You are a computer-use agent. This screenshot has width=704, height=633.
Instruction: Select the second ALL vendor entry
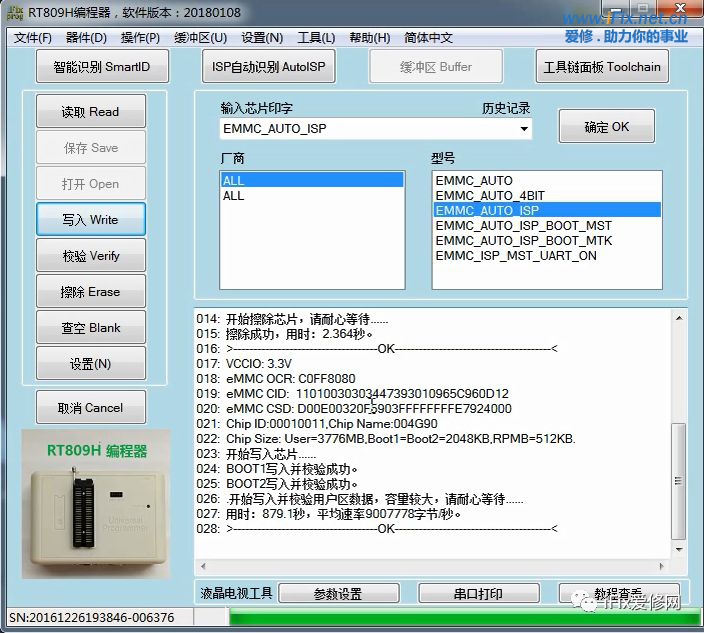312,195
